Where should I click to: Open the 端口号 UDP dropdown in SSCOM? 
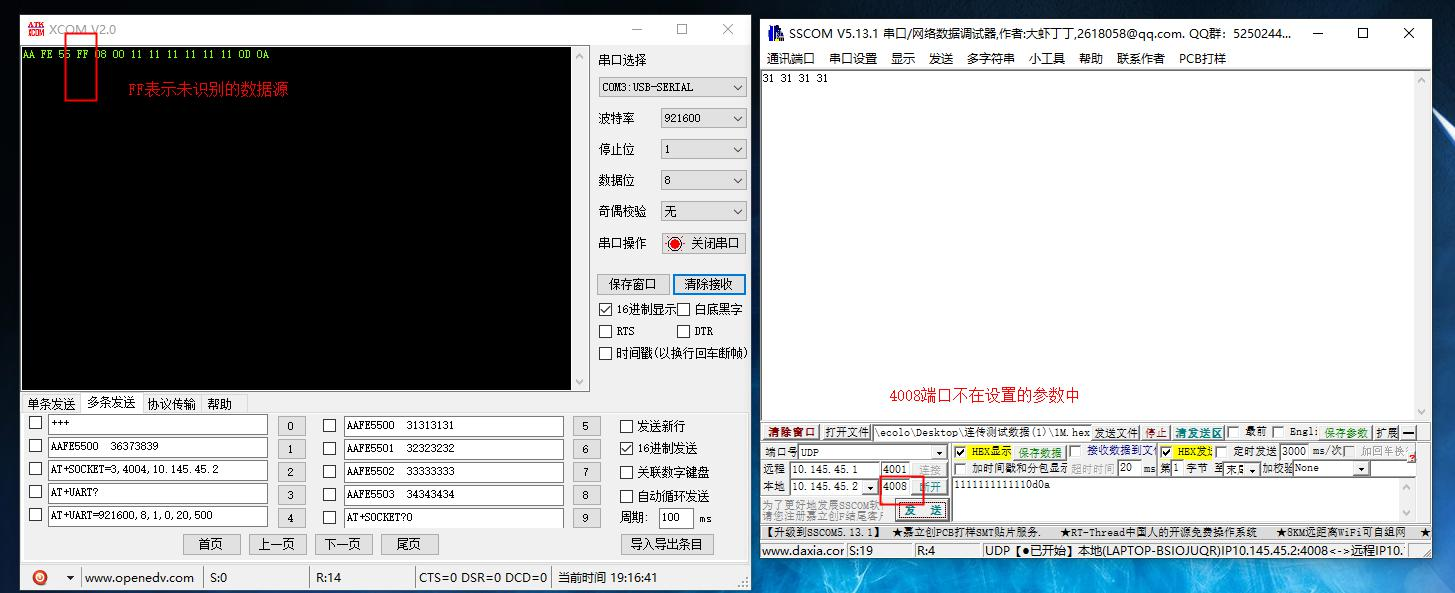pos(870,453)
